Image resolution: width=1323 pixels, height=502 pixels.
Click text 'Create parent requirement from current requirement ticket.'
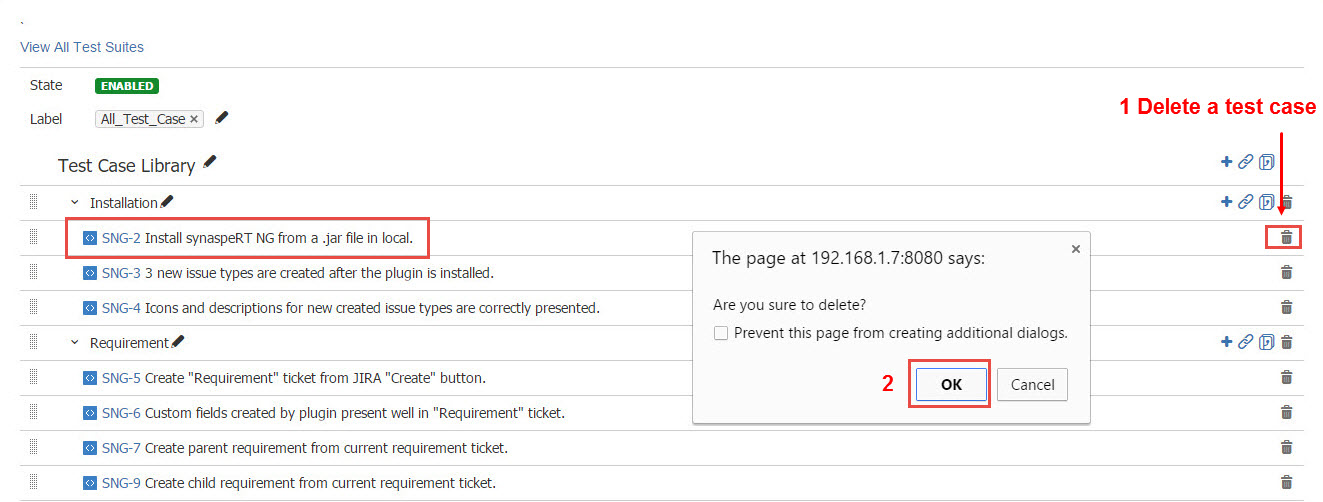click(x=326, y=448)
